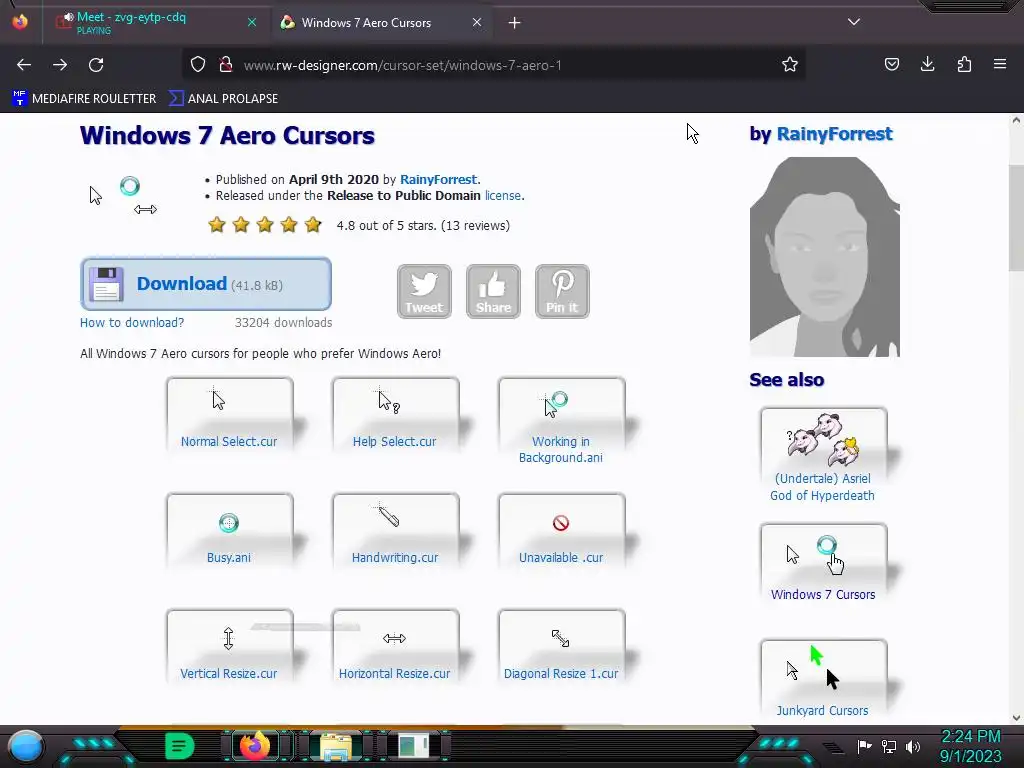Screen dimensions: 1024x768
Task: Open Junkyard Cursors set
Action: point(823,679)
